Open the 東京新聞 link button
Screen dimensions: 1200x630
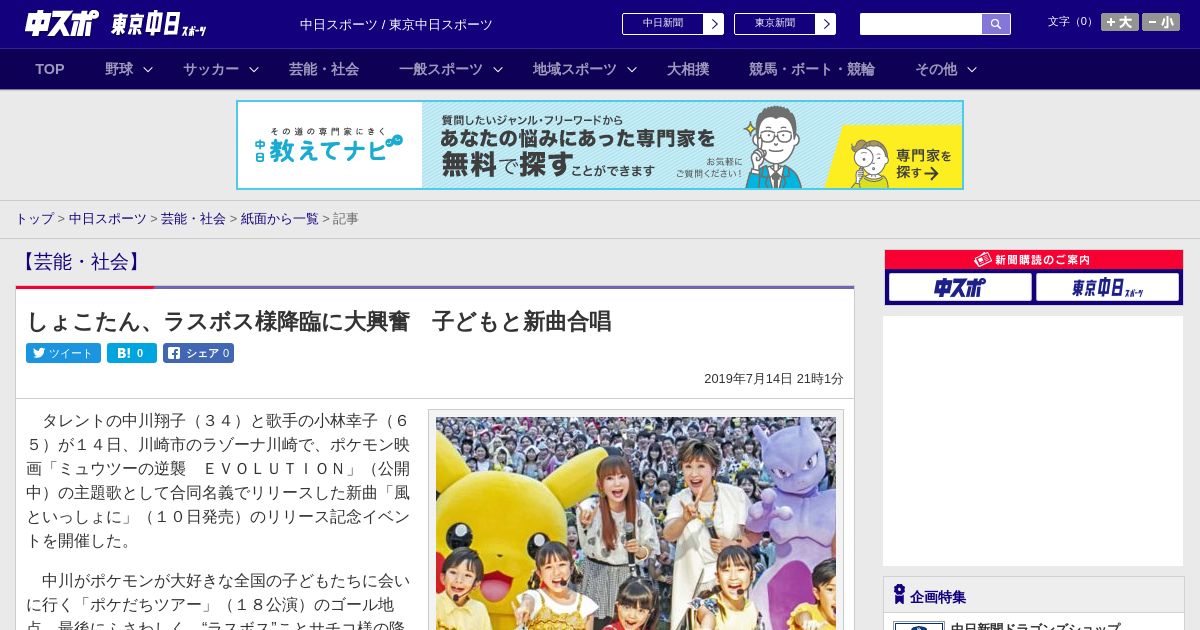coord(775,24)
